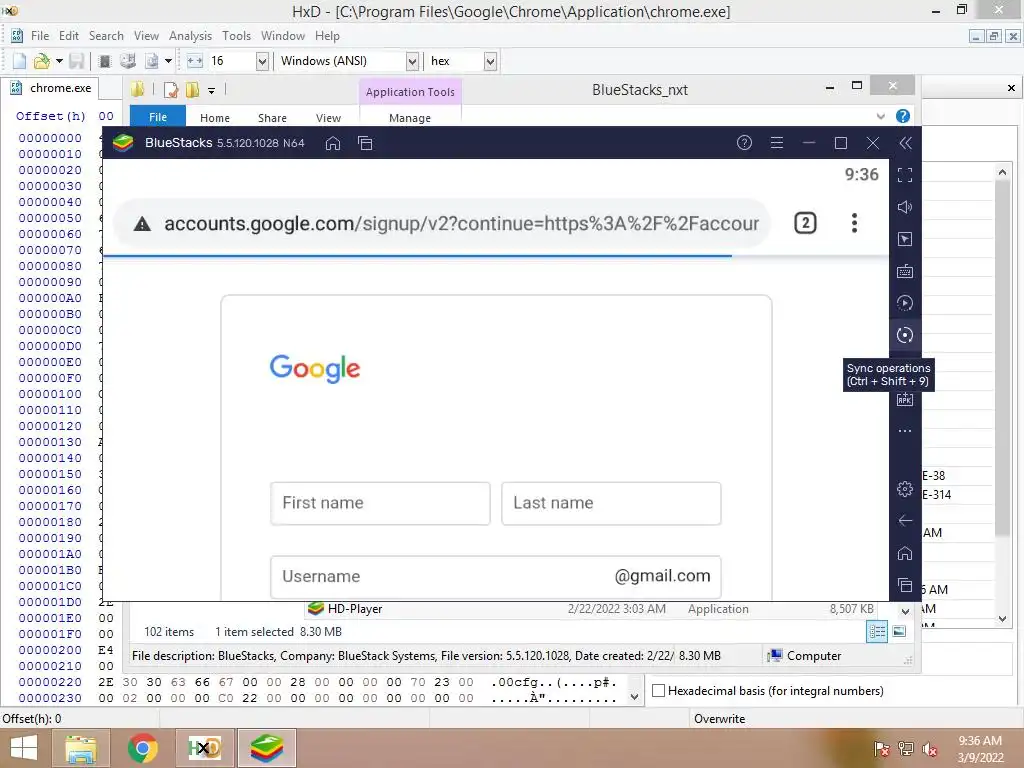Open the HxD Search menu

pyautogui.click(x=106, y=36)
